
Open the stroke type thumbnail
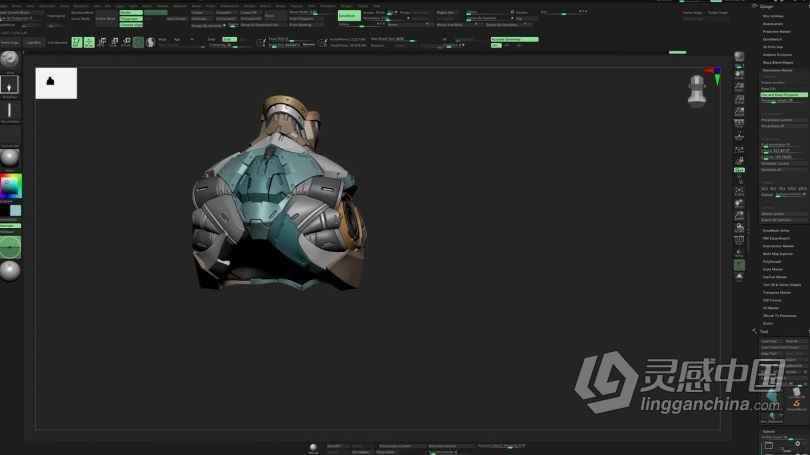[x=9, y=85]
